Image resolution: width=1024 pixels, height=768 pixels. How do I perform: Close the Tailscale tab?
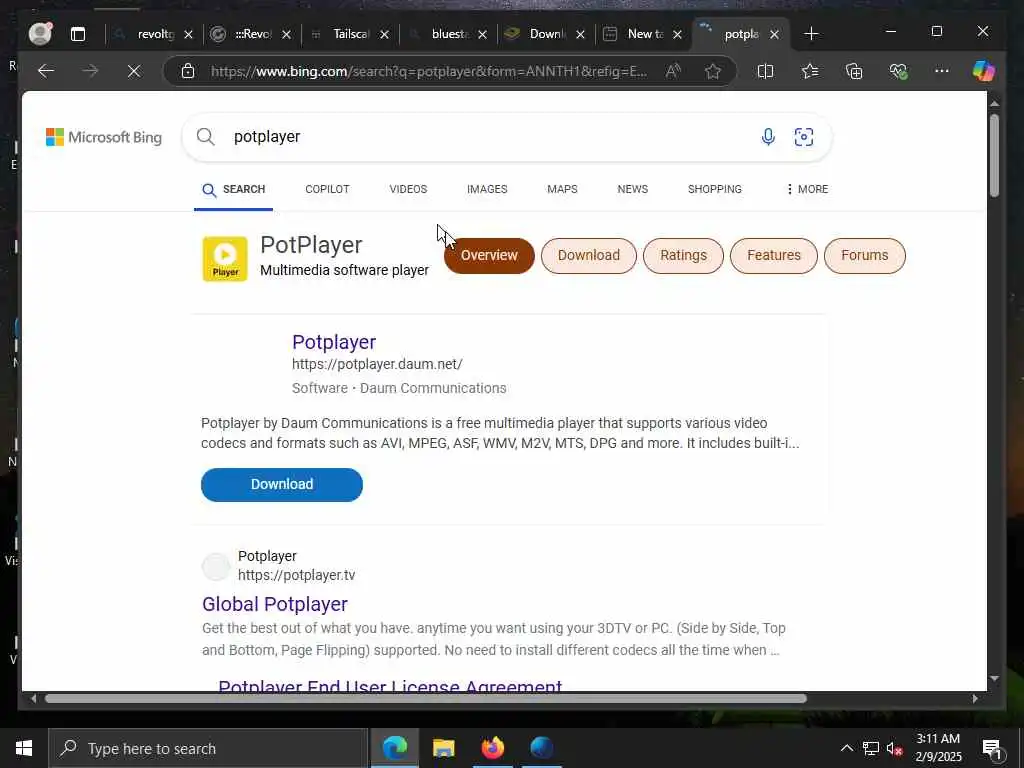[x=385, y=35]
